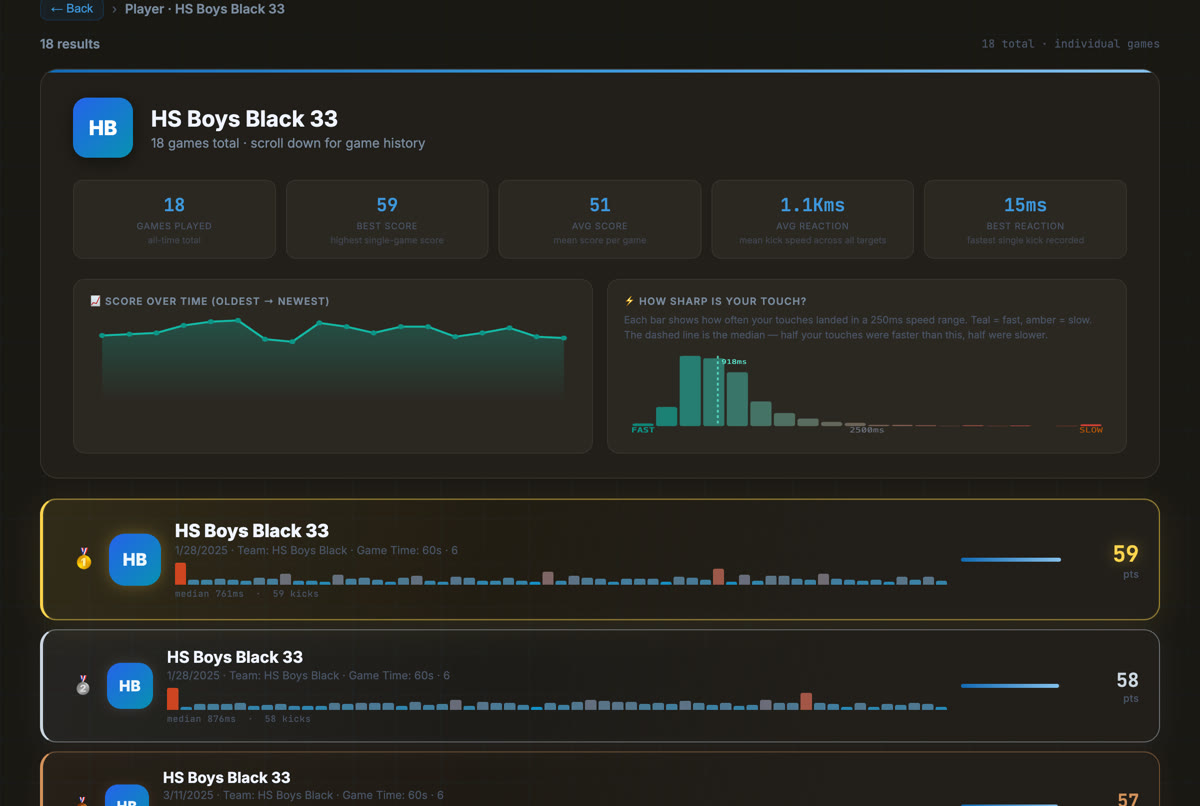
Task: Click the tallest teal histogram bar
Action: click(x=690, y=391)
